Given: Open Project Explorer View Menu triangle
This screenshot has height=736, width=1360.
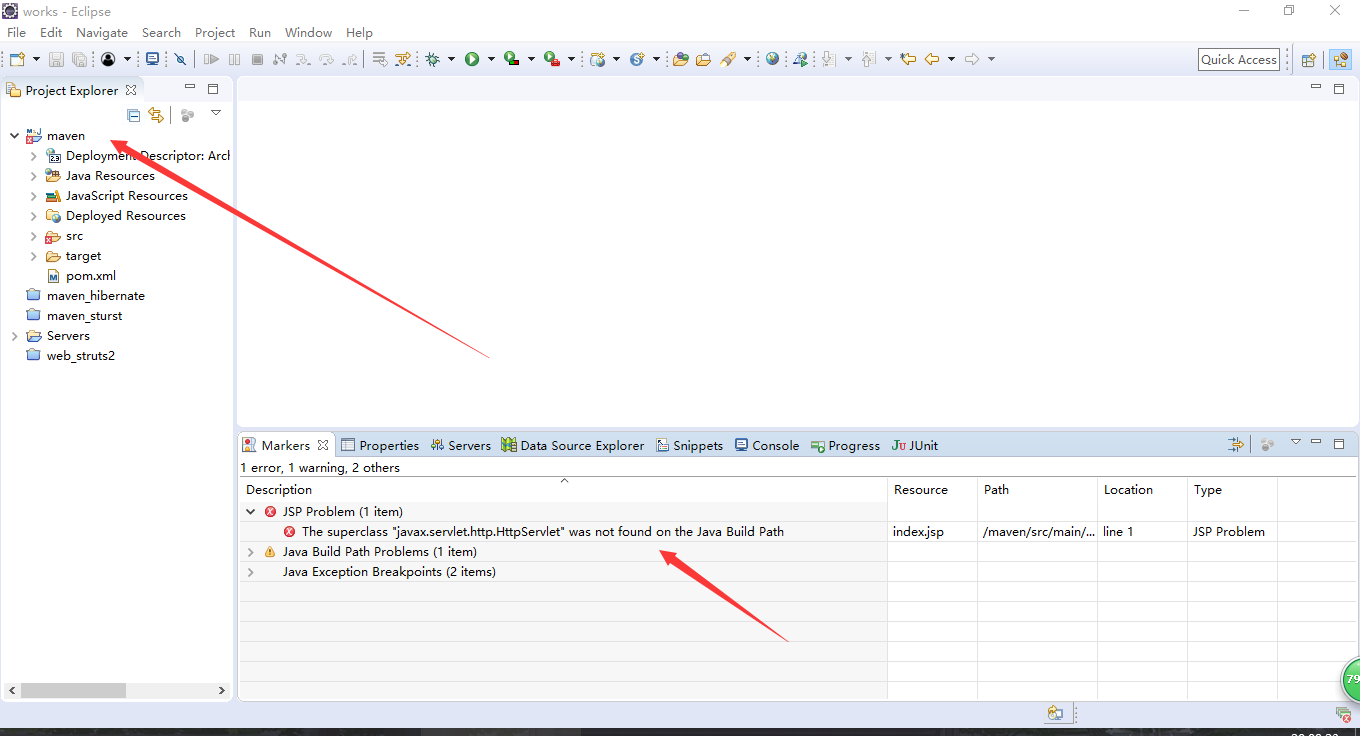Looking at the screenshot, I should (216, 113).
